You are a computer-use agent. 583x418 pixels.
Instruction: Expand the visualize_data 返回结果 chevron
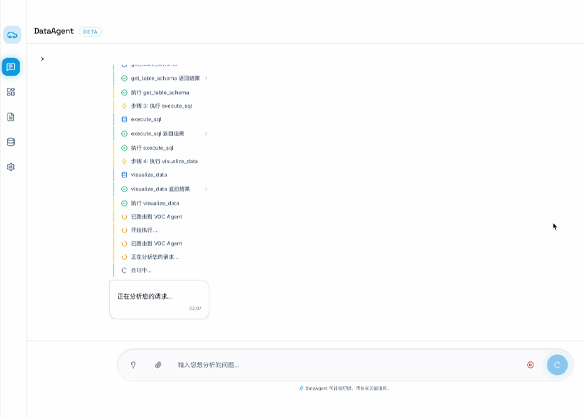click(x=206, y=189)
